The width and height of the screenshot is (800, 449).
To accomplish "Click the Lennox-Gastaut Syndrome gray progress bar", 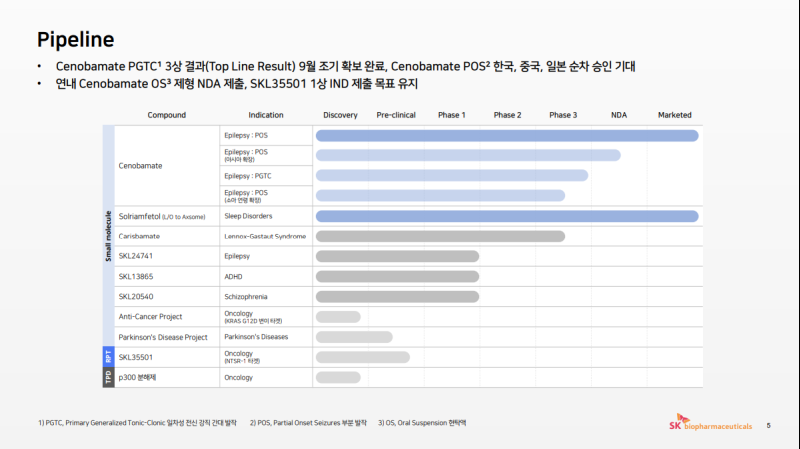I will (x=440, y=236).
